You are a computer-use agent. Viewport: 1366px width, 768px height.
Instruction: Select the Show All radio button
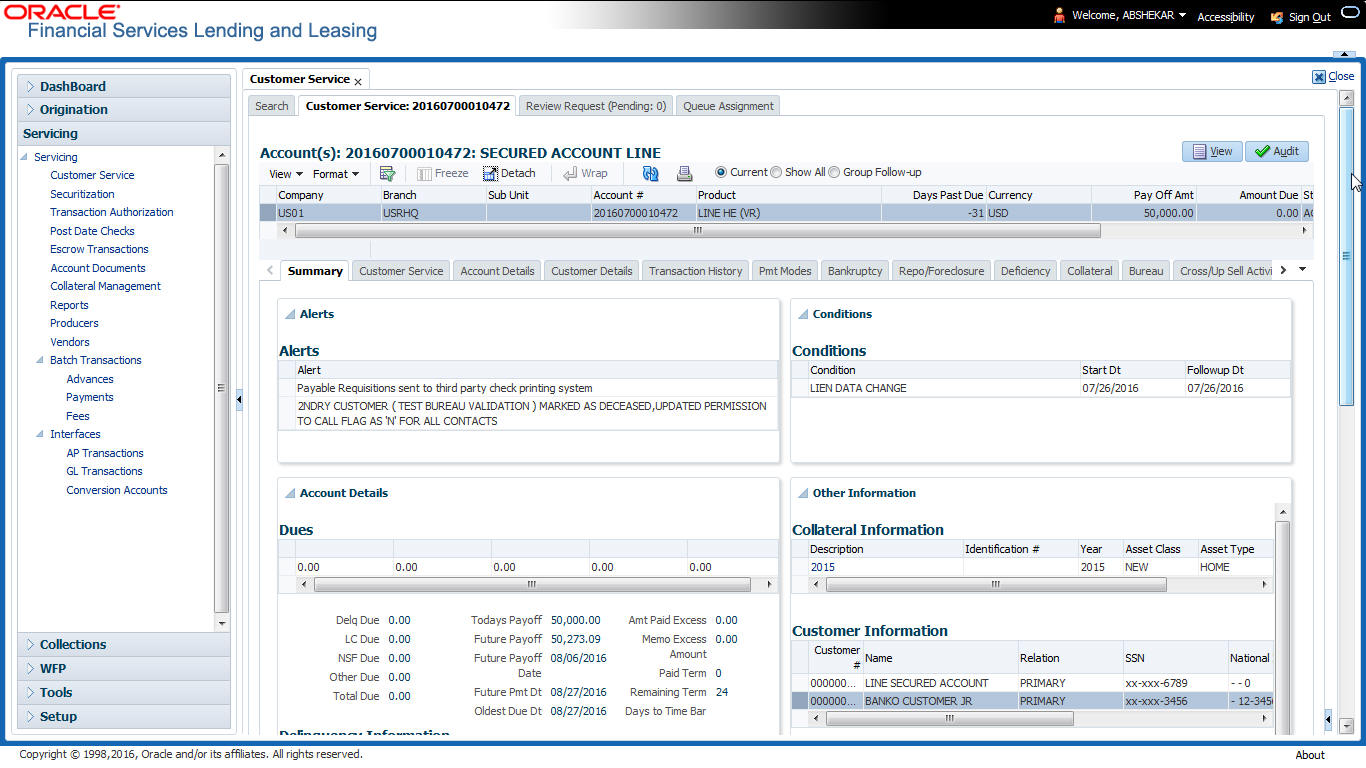pyautogui.click(x=776, y=172)
